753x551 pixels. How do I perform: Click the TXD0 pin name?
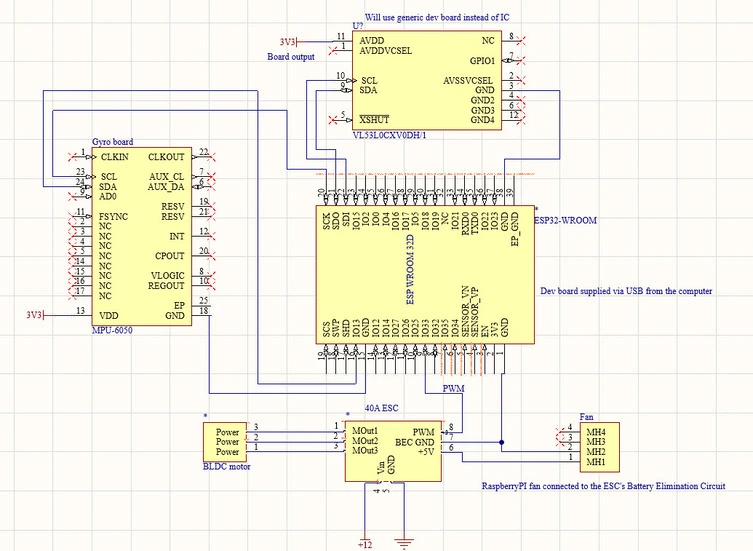474,224
